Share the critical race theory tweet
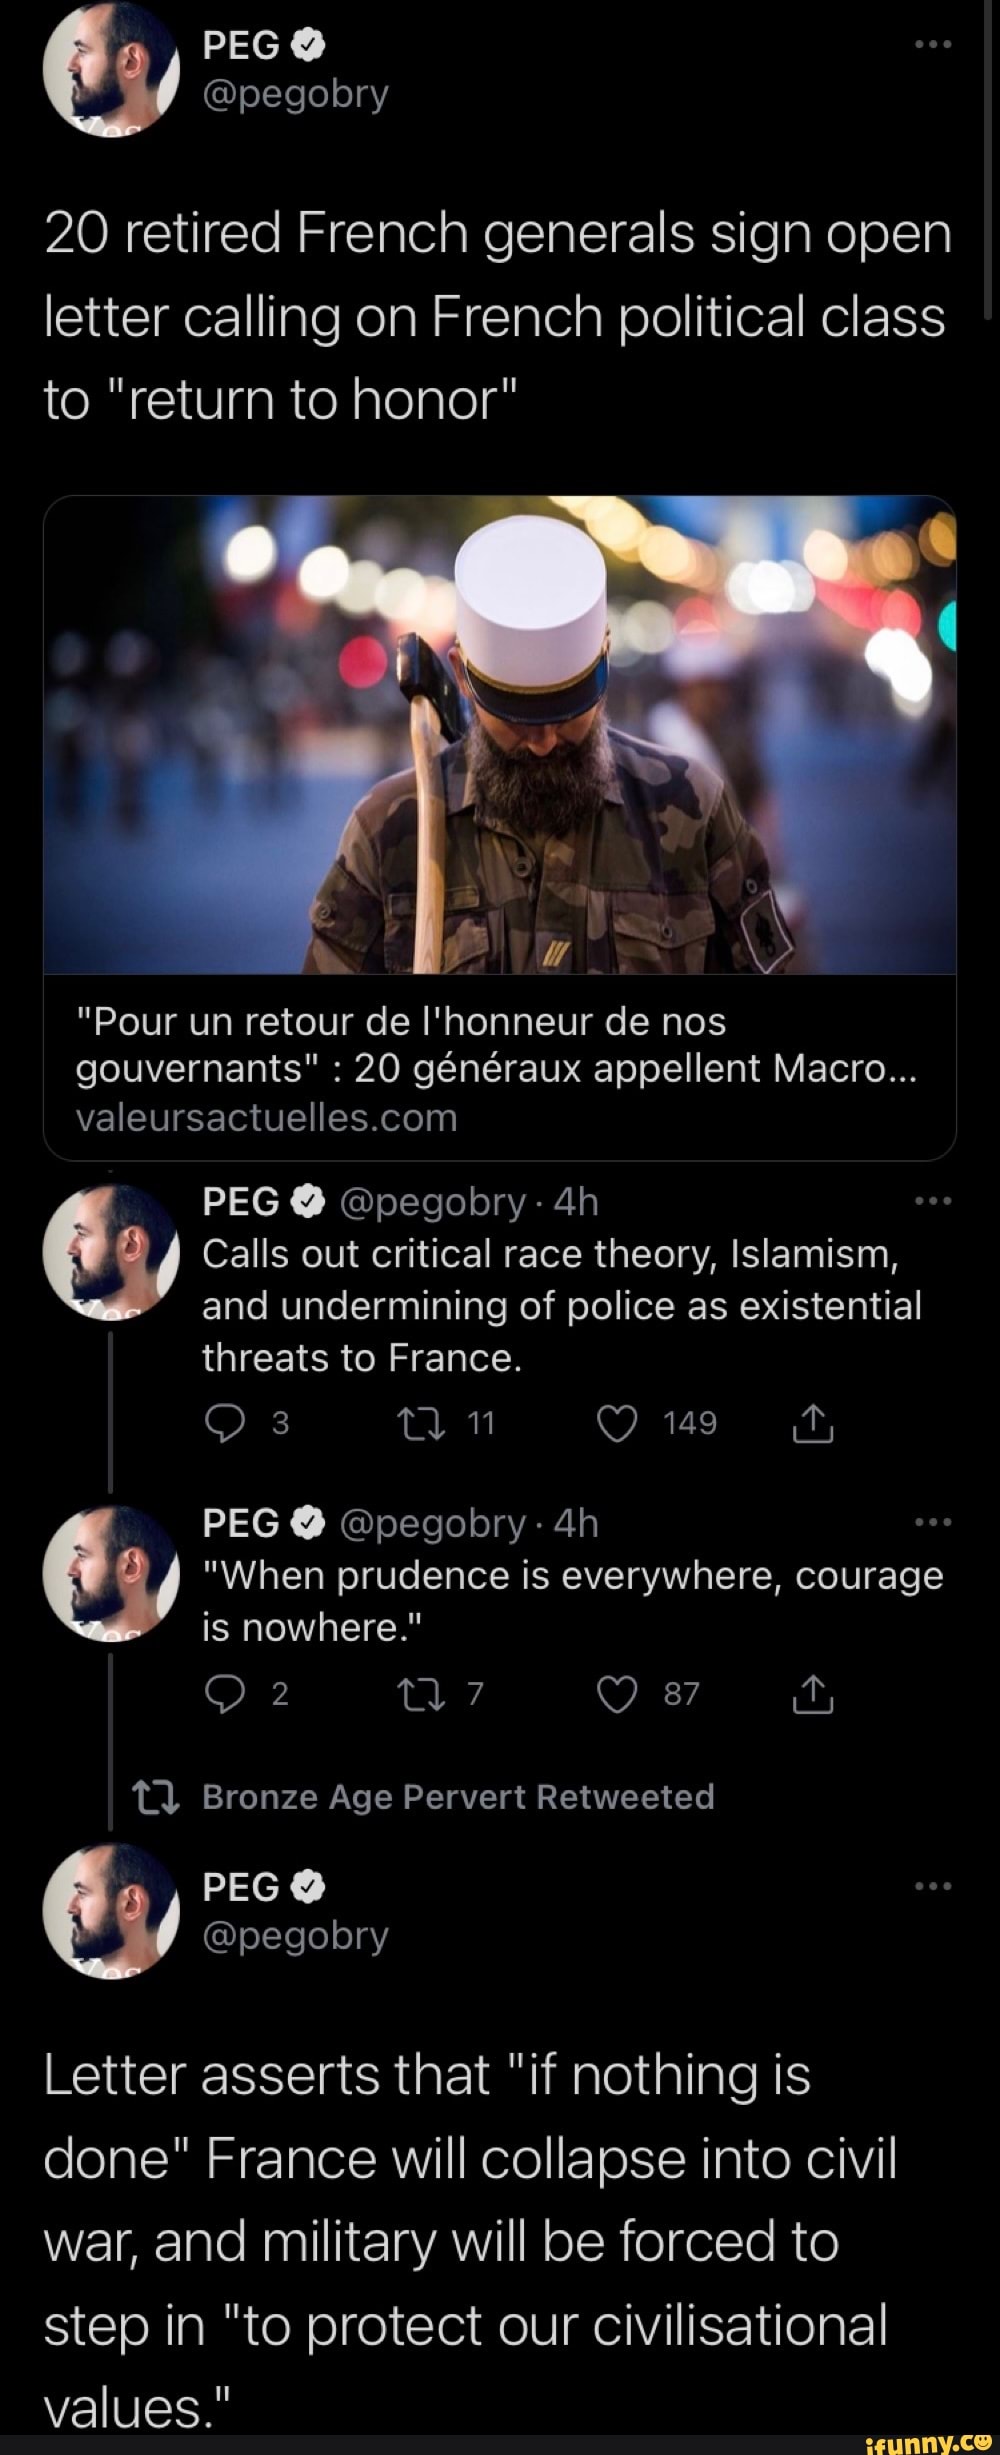The width and height of the screenshot is (1000, 2455). click(813, 1423)
